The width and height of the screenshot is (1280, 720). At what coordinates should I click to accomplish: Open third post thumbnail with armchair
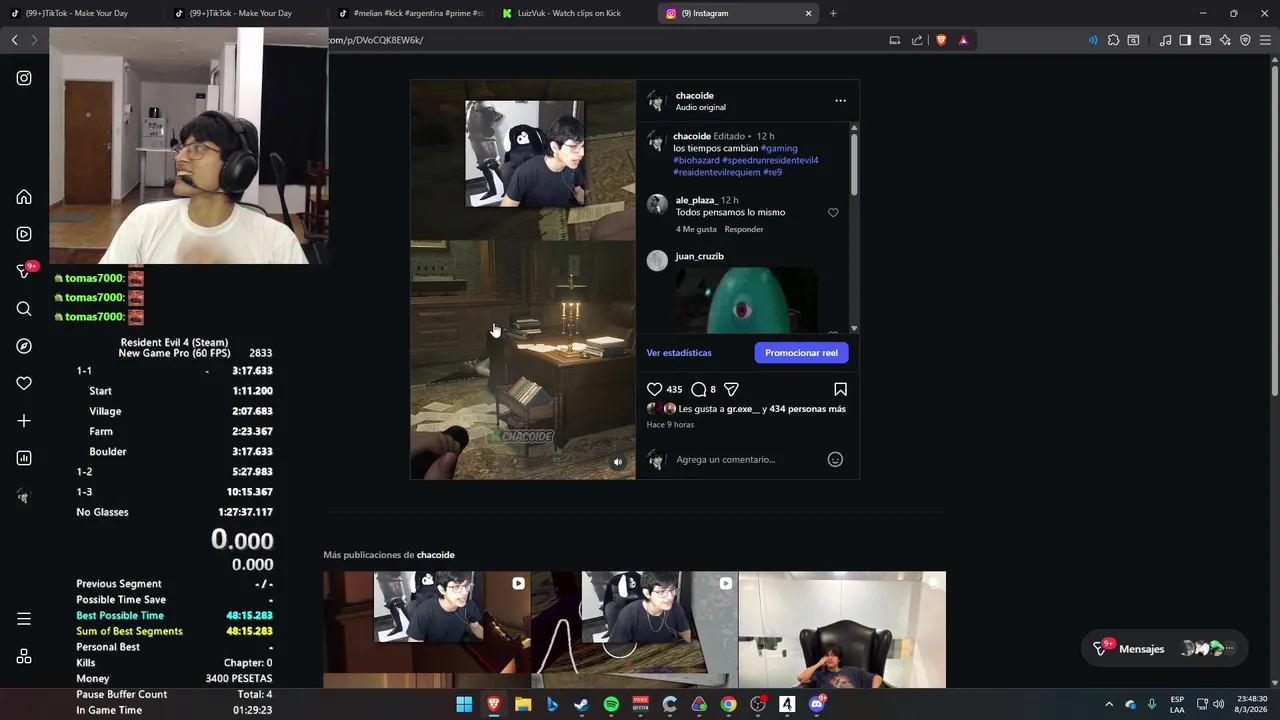tap(842, 629)
